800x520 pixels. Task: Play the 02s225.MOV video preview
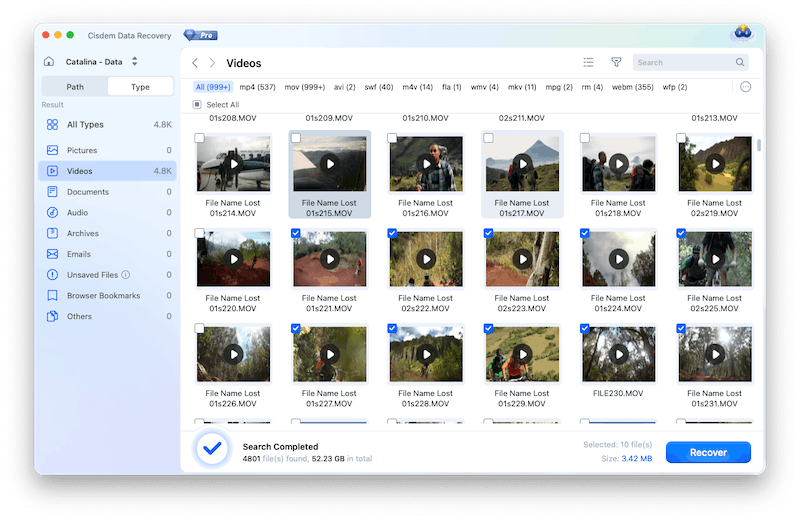715,259
